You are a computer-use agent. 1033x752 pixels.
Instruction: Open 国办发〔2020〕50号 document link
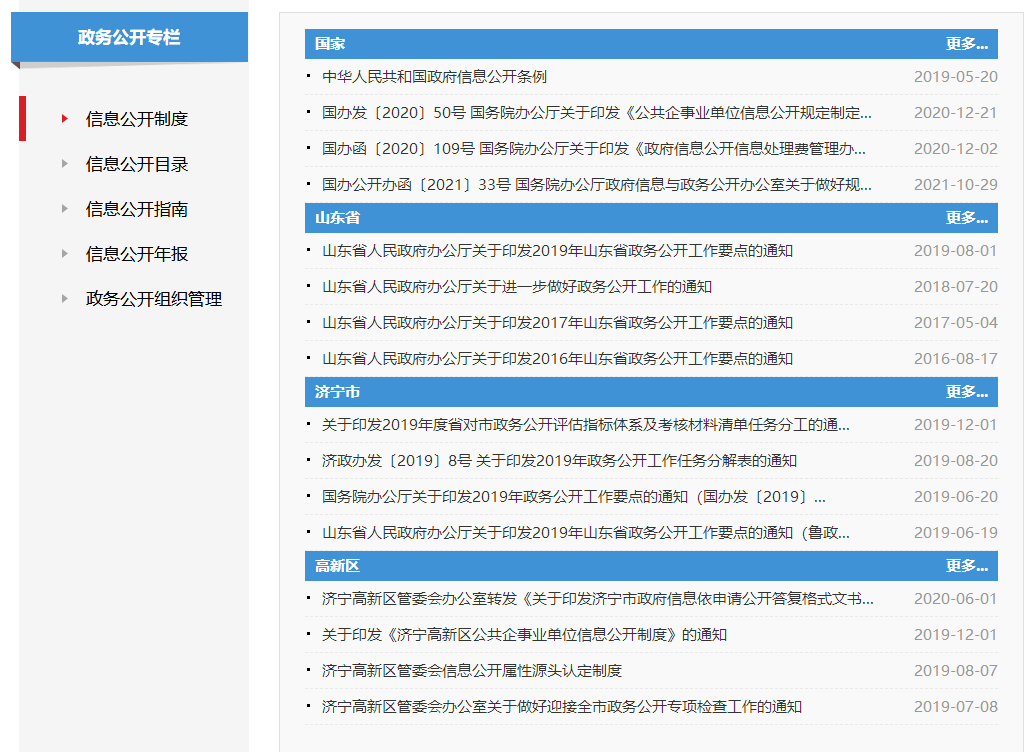coord(596,113)
